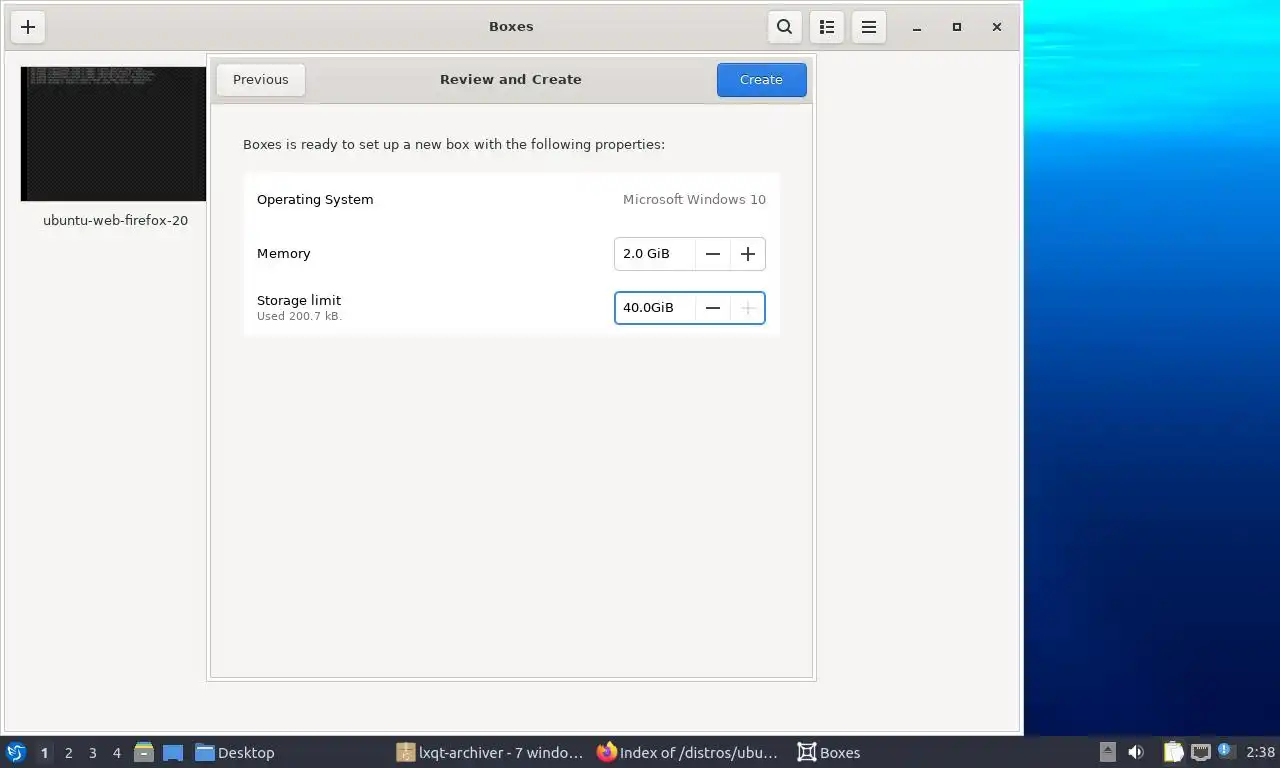Click the Operating System label
The width and height of the screenshot is (1280, 768).
click(315, 199)
